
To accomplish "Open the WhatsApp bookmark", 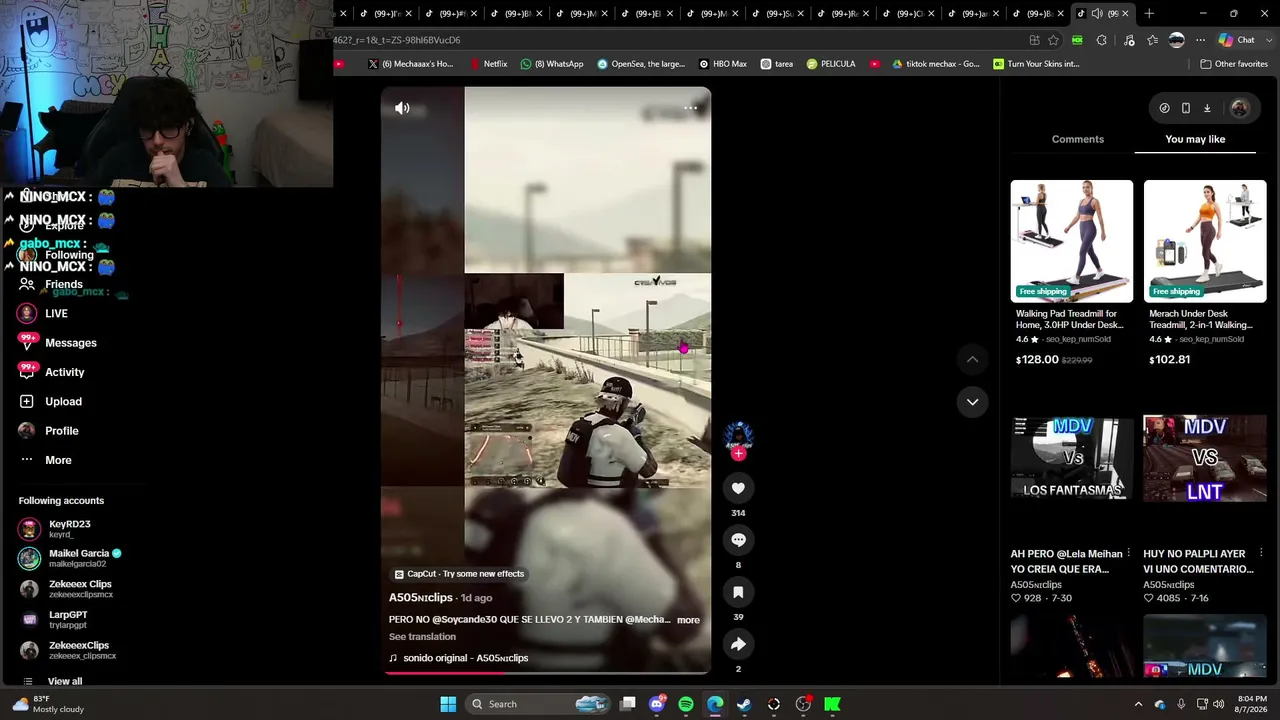I will pos(552,64).
